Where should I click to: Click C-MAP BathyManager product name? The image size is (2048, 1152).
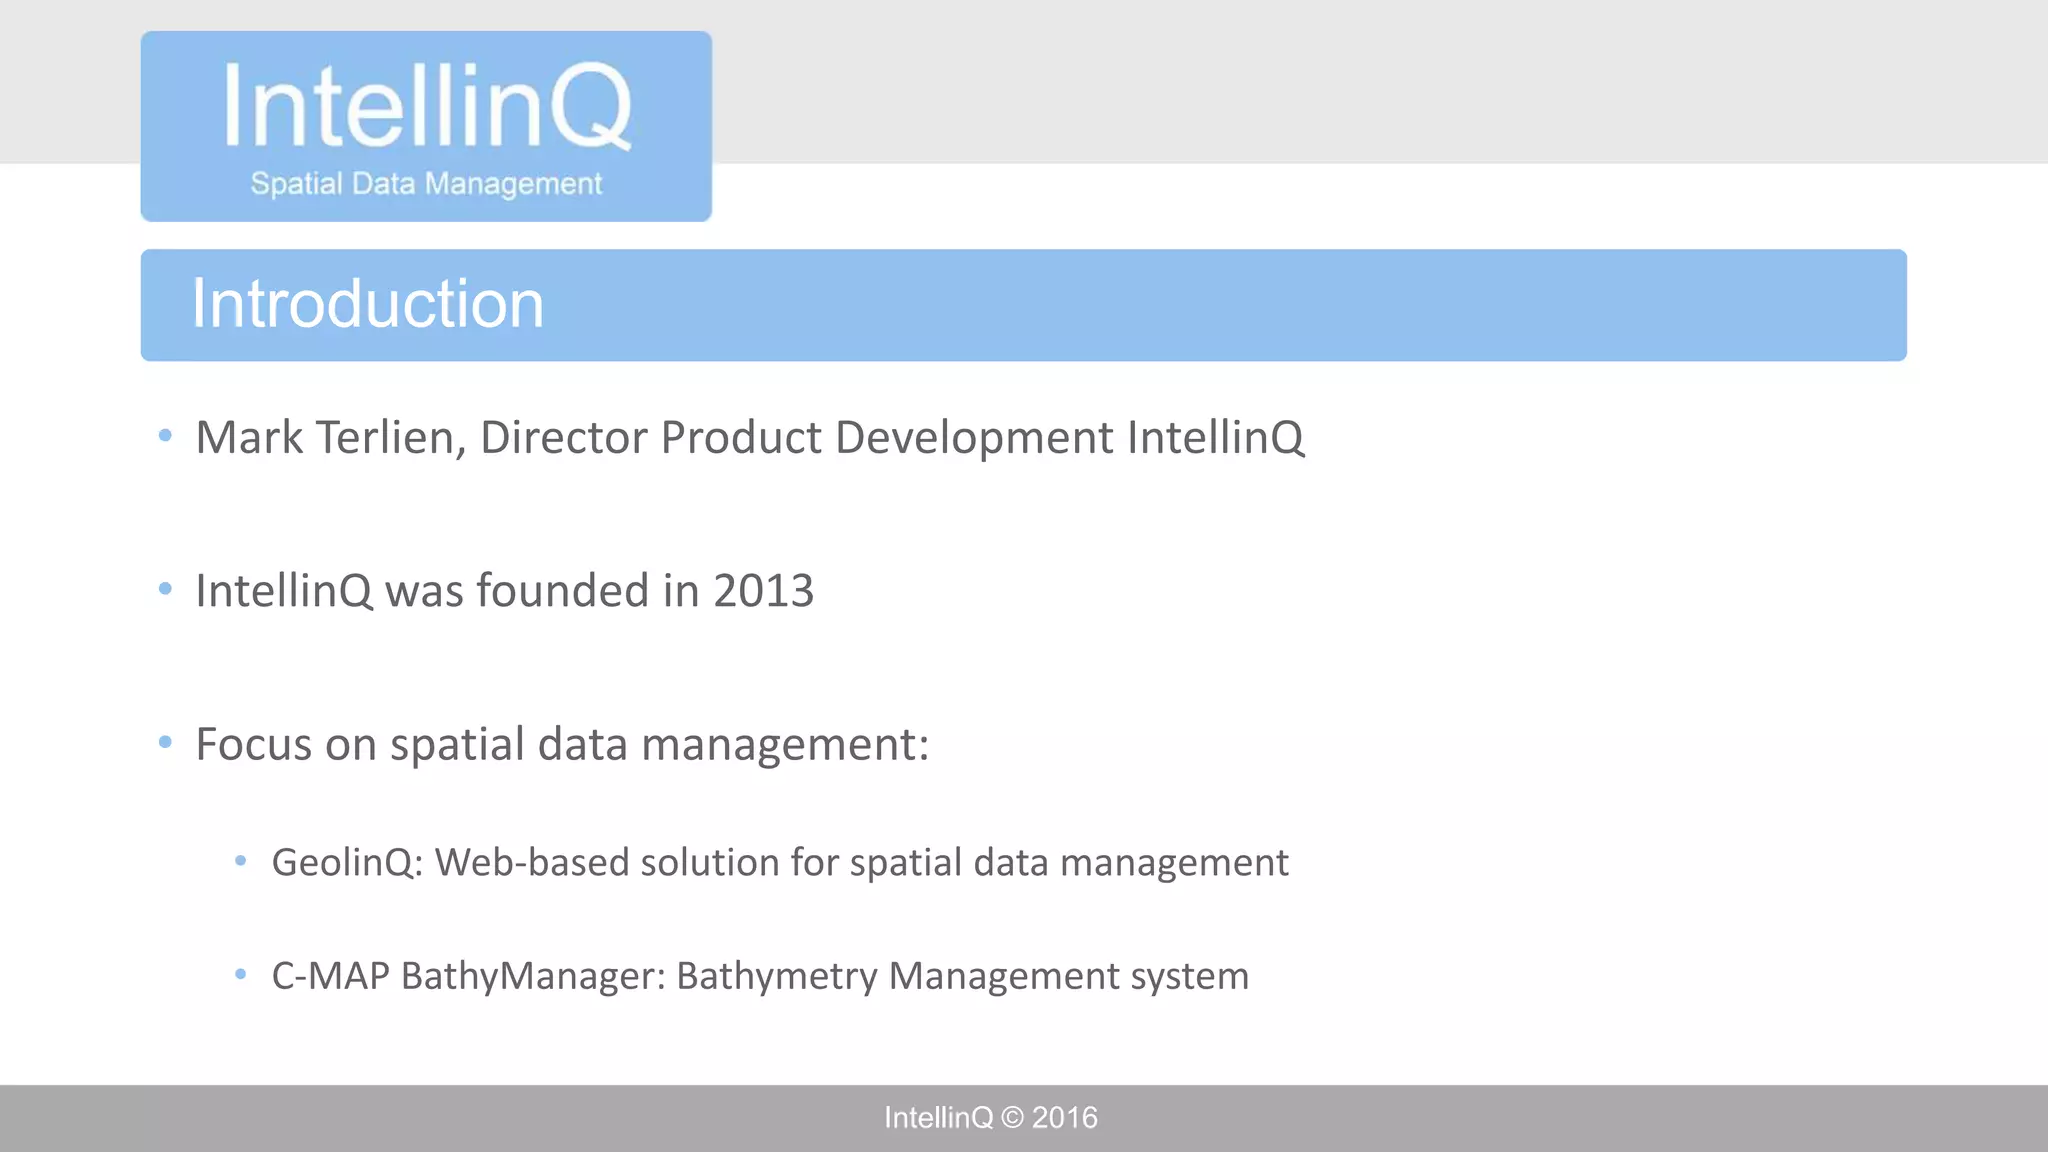pos(465,976)
